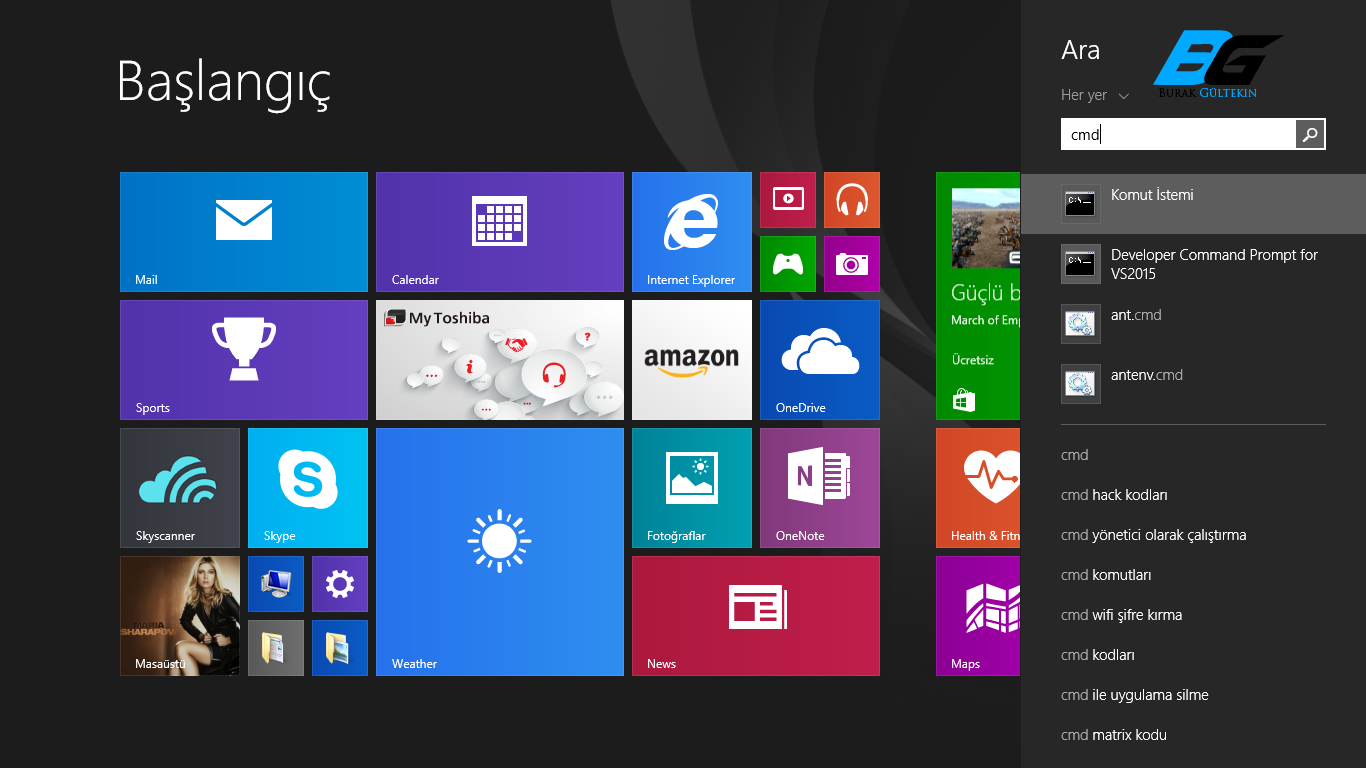1366x768 pixels.
Task: Open the Store March of Empires tile
Action: (x=978, y=296)
